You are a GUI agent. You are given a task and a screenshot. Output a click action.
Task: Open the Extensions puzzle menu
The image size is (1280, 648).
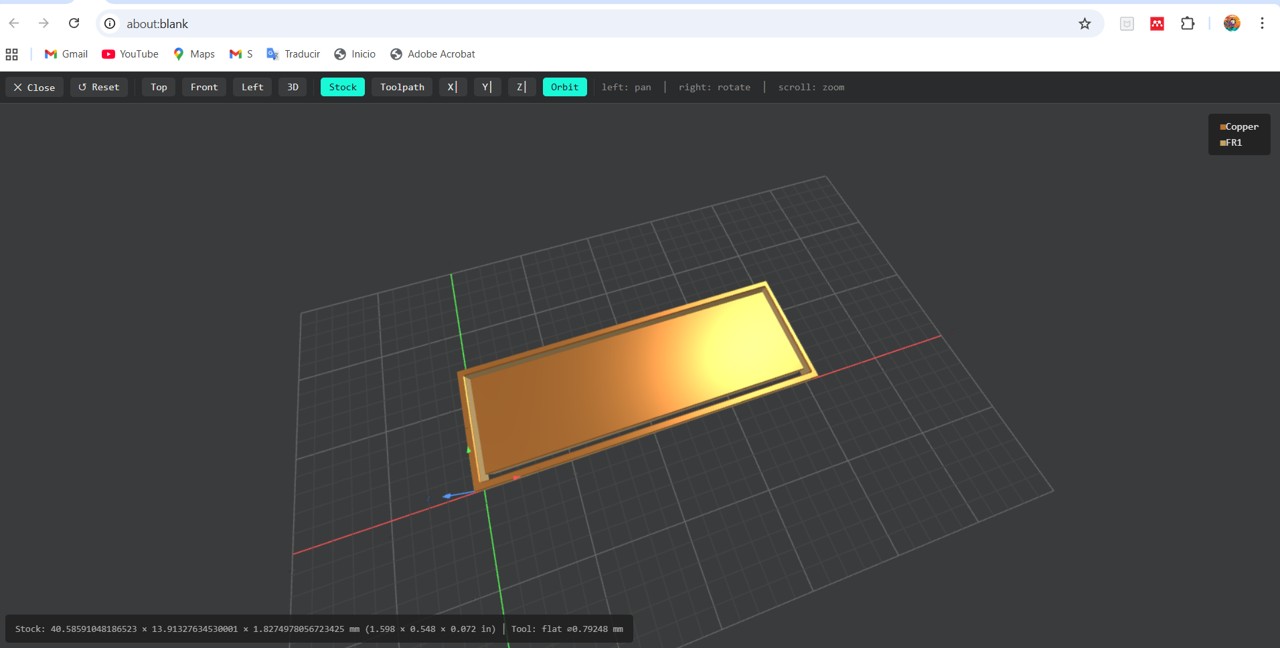click(1188, 23)
